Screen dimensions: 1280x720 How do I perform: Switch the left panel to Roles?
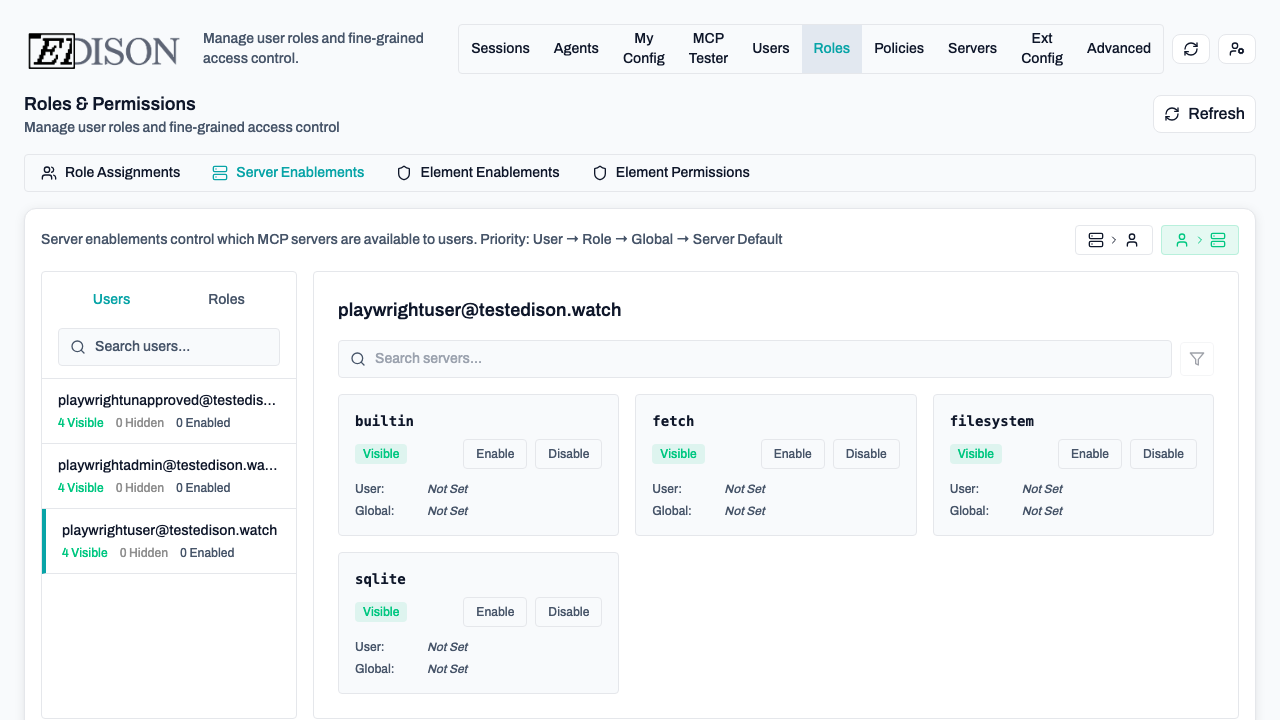pos(226,299)
